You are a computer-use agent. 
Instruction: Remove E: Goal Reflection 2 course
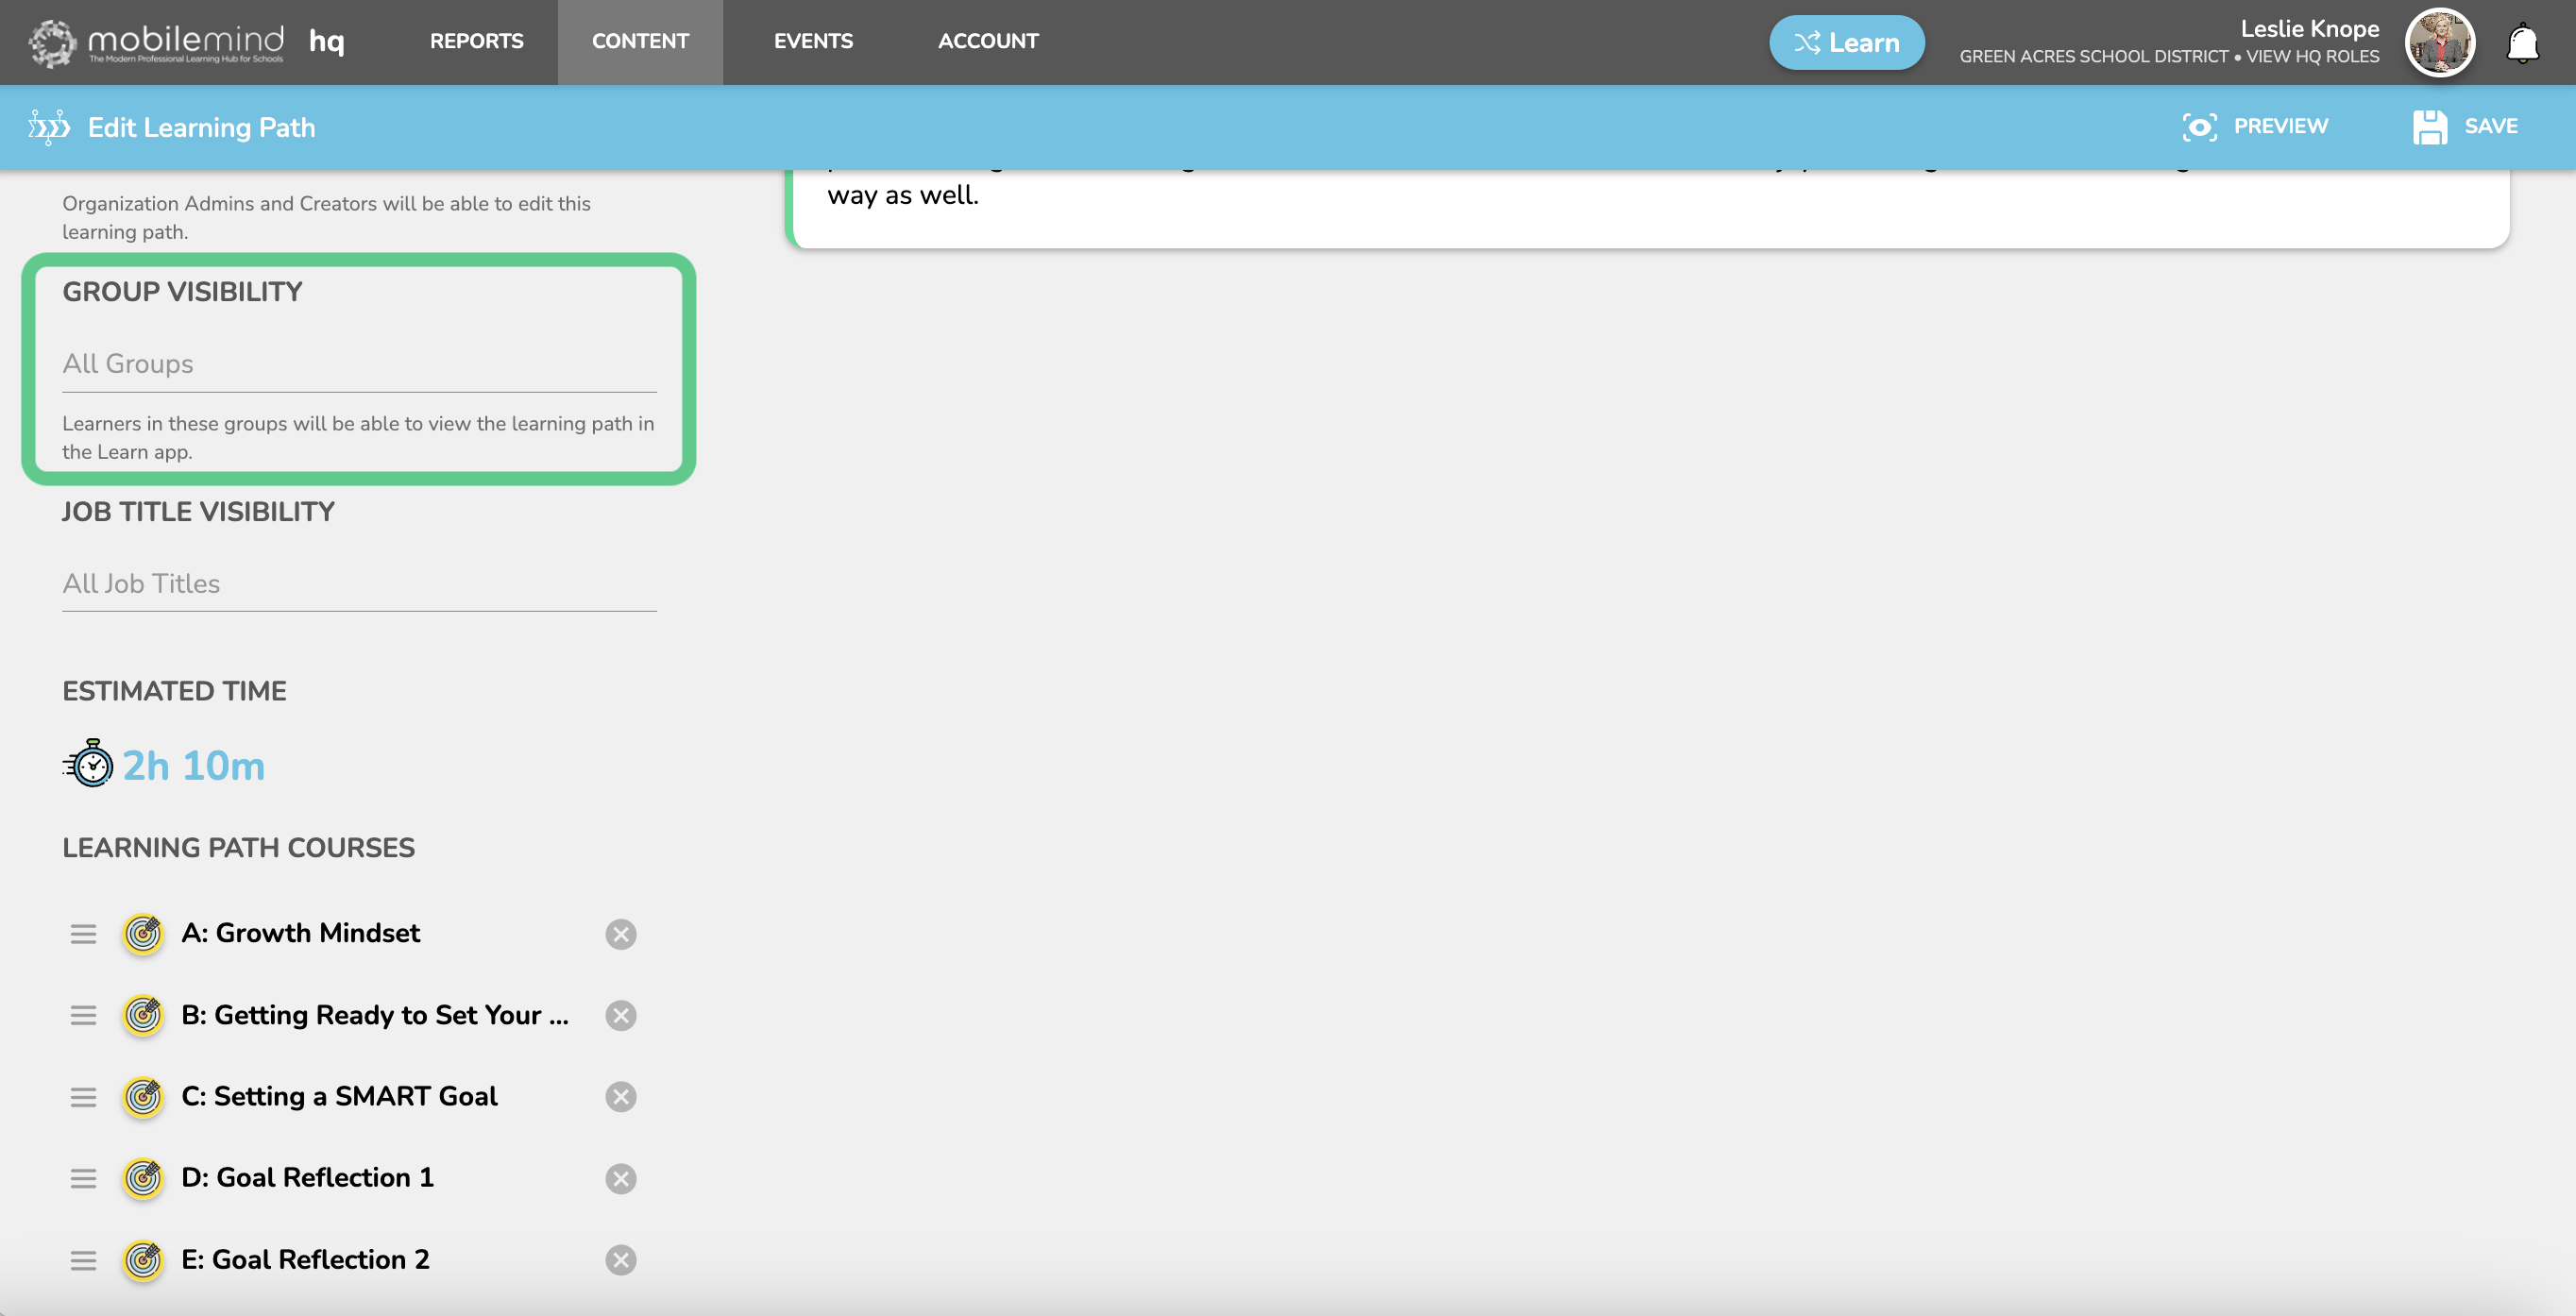tap(620, 1260)
